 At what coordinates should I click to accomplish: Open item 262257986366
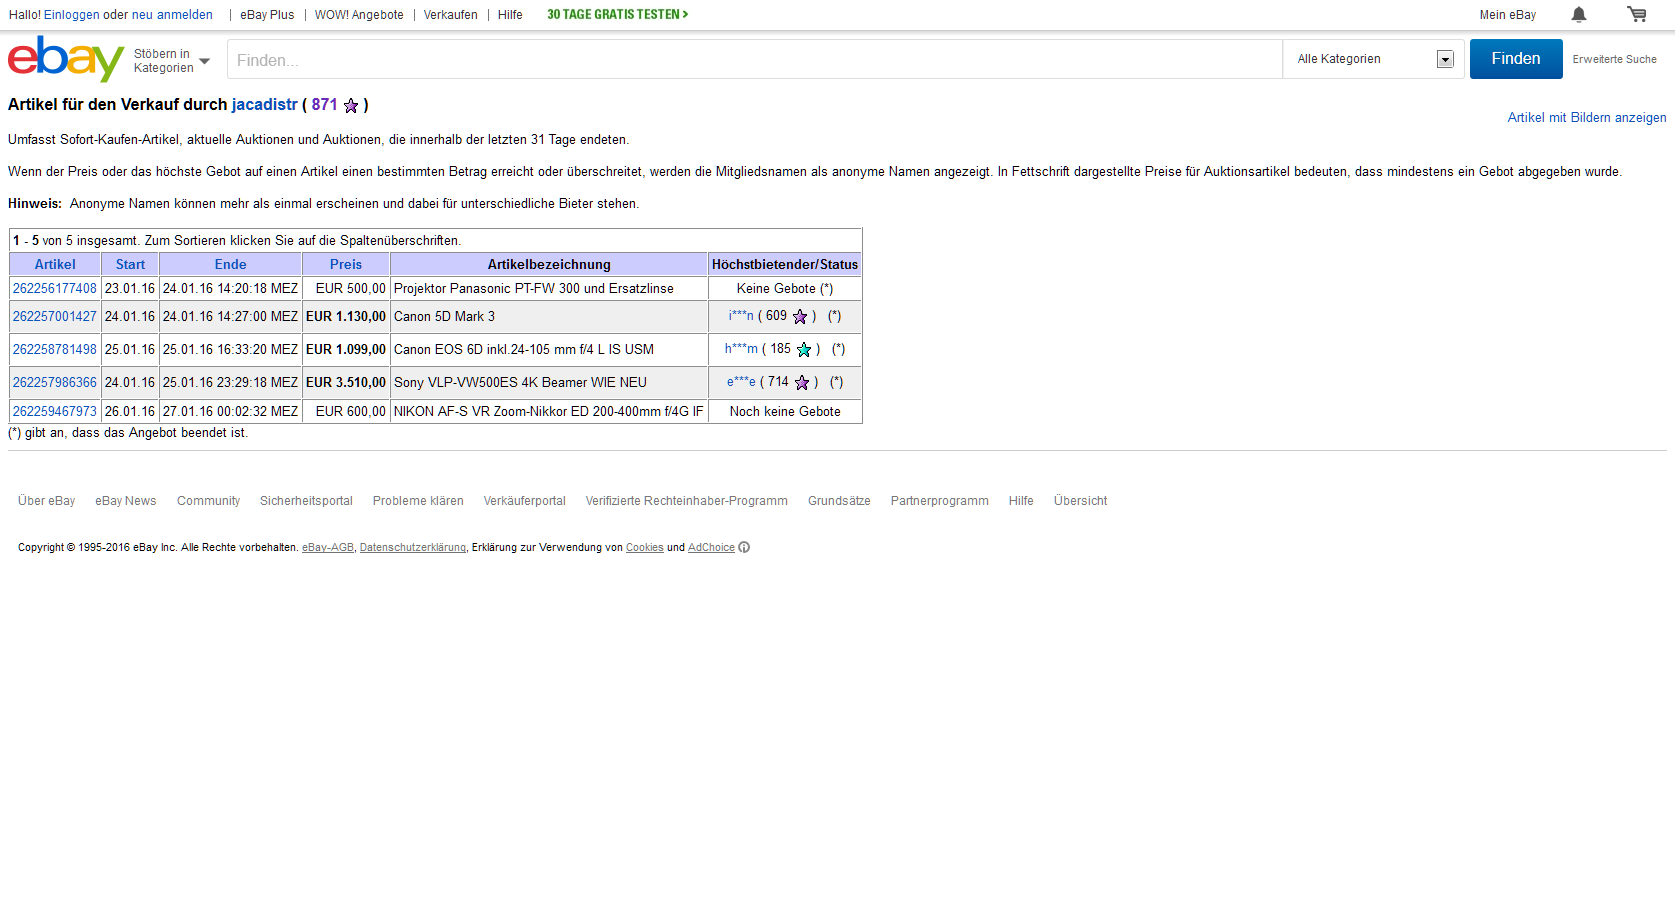[x=55, y=383]
